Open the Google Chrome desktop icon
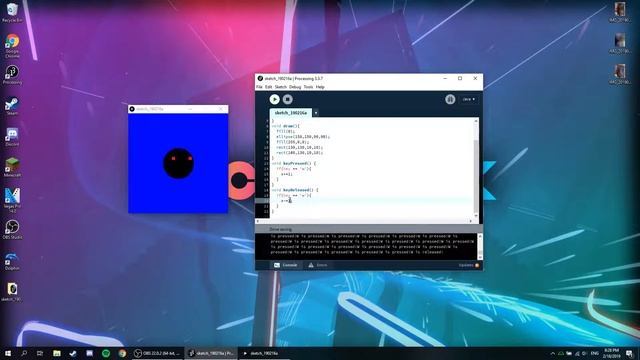 click(12, 45)
